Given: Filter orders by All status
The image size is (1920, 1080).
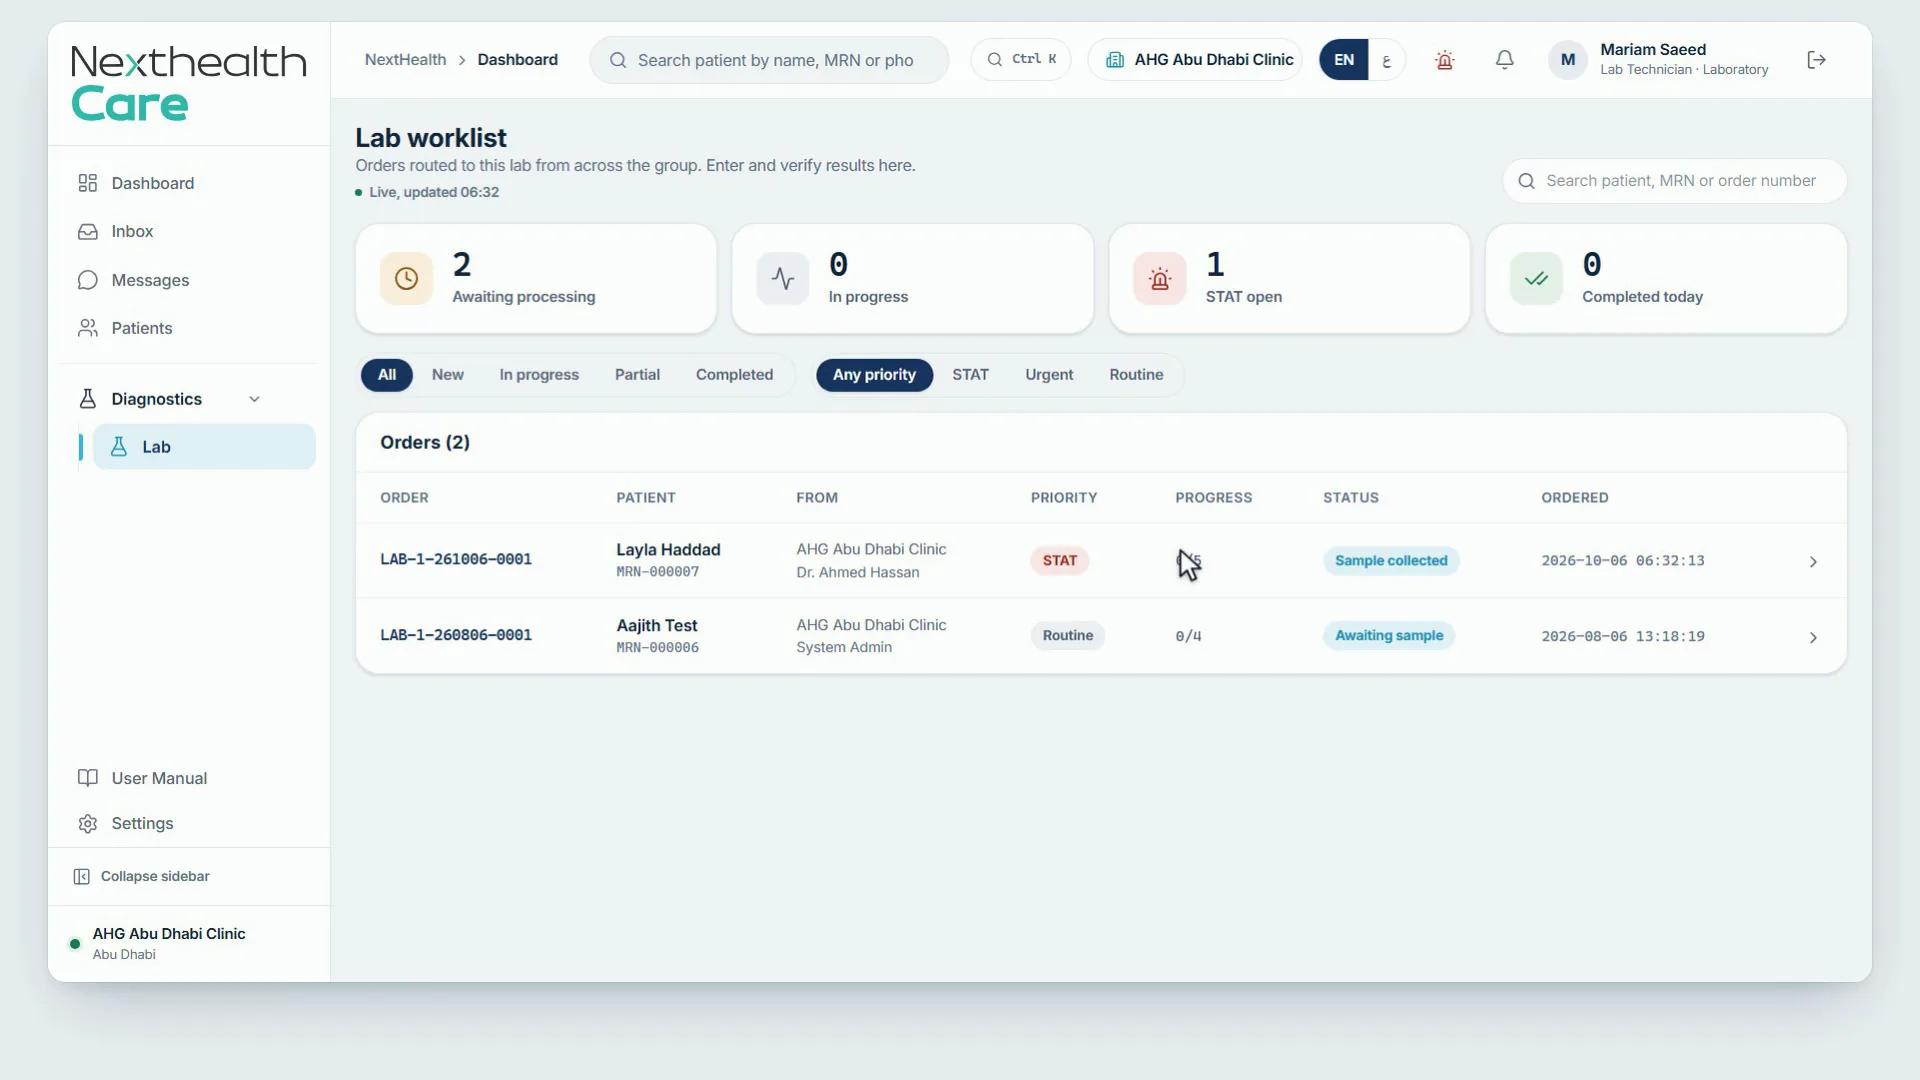Looking at the screenshot, I should point(387,375).
